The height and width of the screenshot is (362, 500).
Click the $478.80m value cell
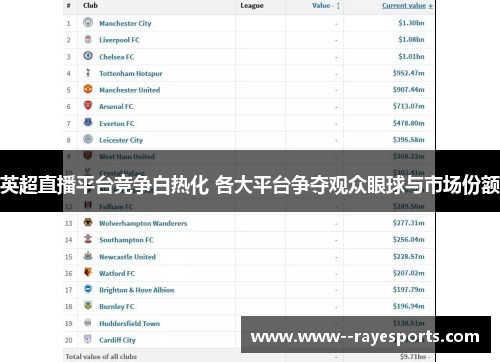[x=409, y=123]
